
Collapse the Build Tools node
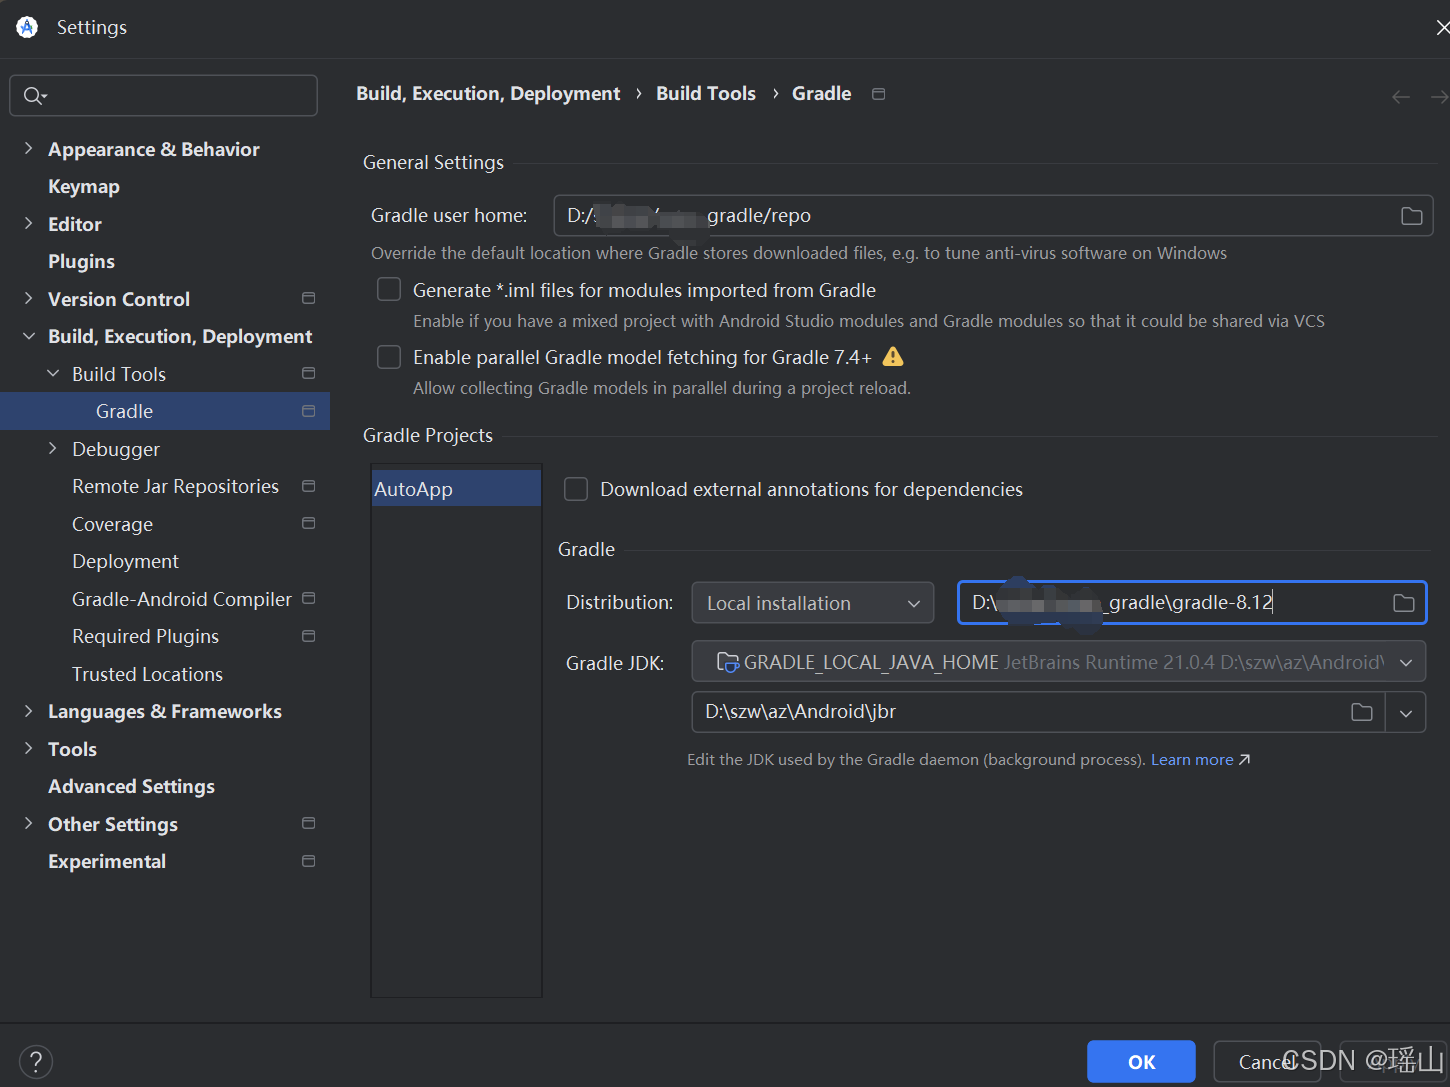53,373
